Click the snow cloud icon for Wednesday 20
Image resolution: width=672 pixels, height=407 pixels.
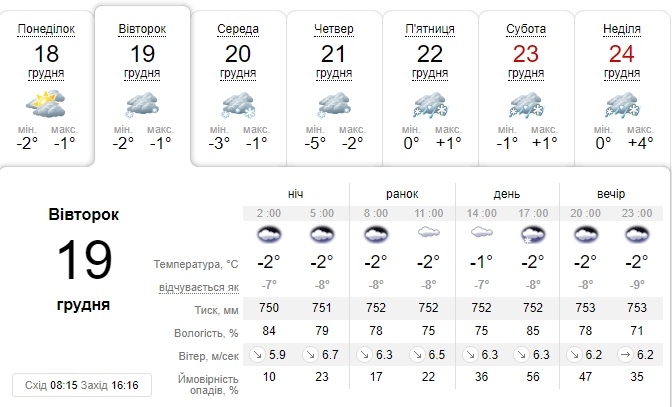click(x=238, y=105)
